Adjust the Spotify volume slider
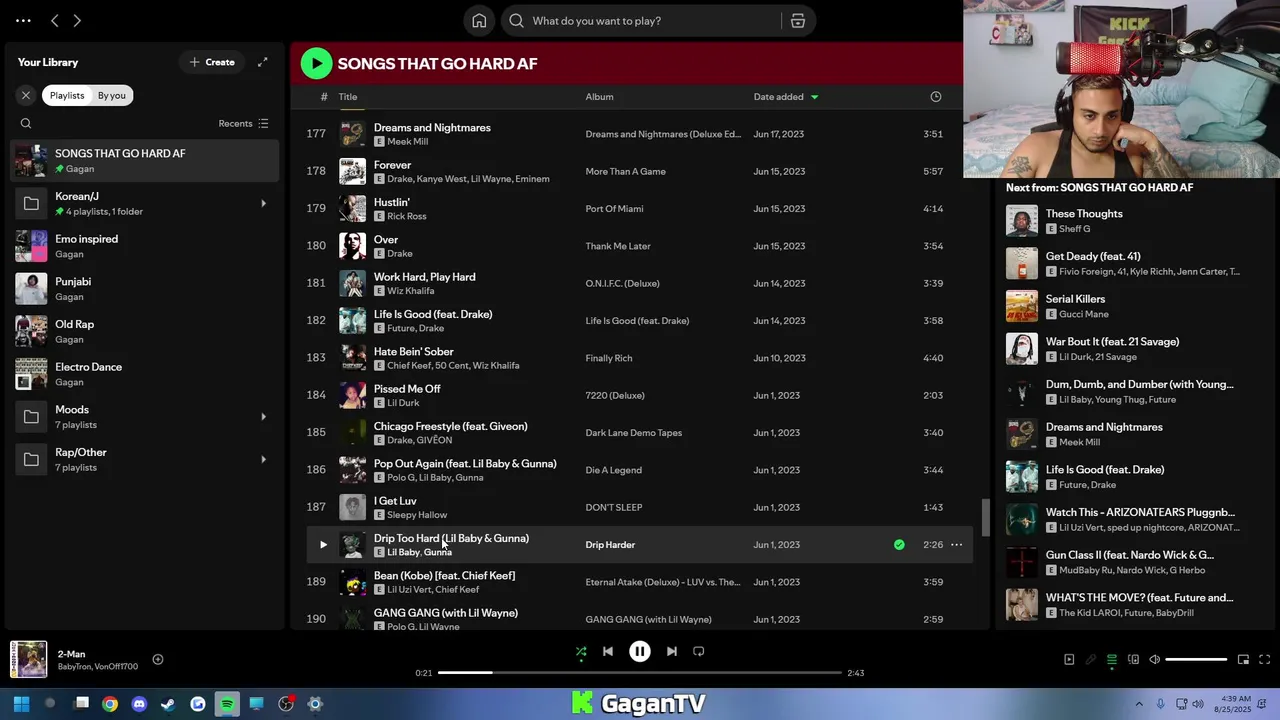The height and width of the screenshot is (720, 1280). click(1196, 659)
